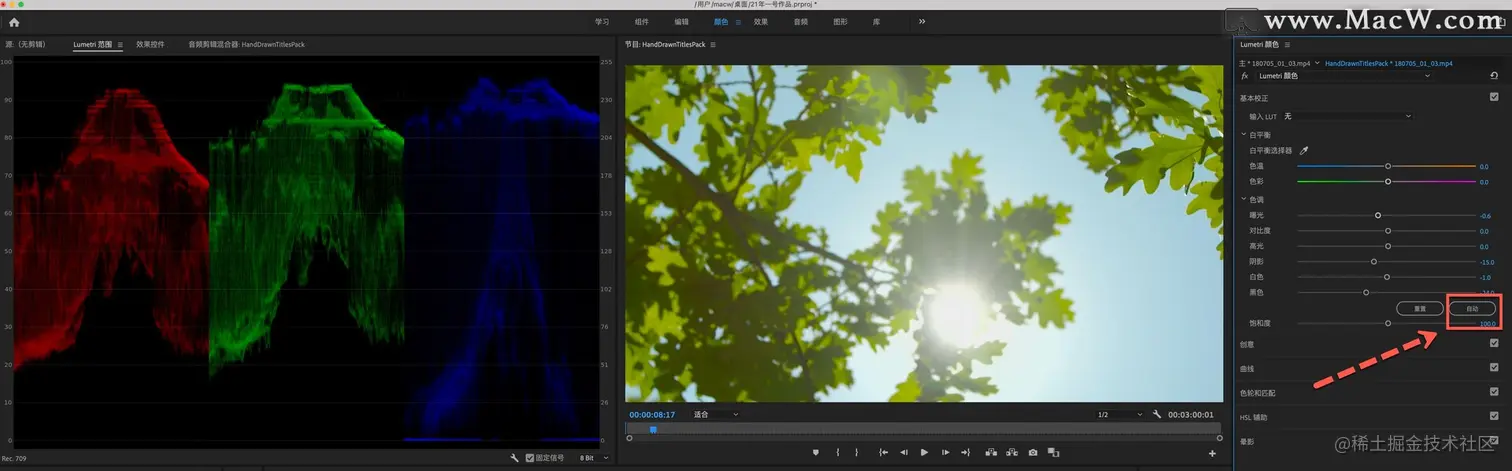
Task: Click the 自动 tone button
Action: (x=1472, y=308)
